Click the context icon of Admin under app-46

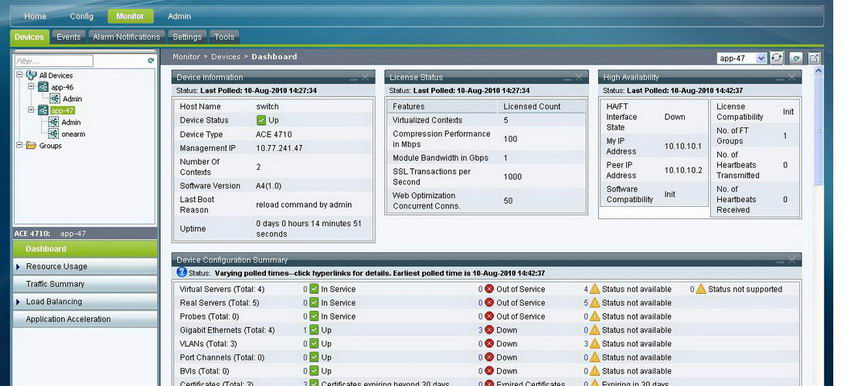[54, 99]
